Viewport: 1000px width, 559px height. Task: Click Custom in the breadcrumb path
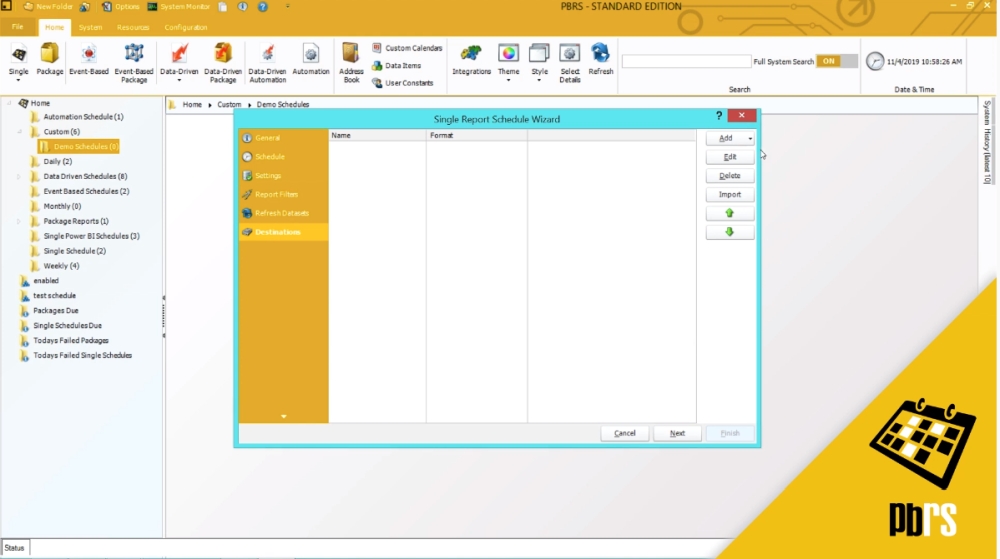click(x=229, y=105)
